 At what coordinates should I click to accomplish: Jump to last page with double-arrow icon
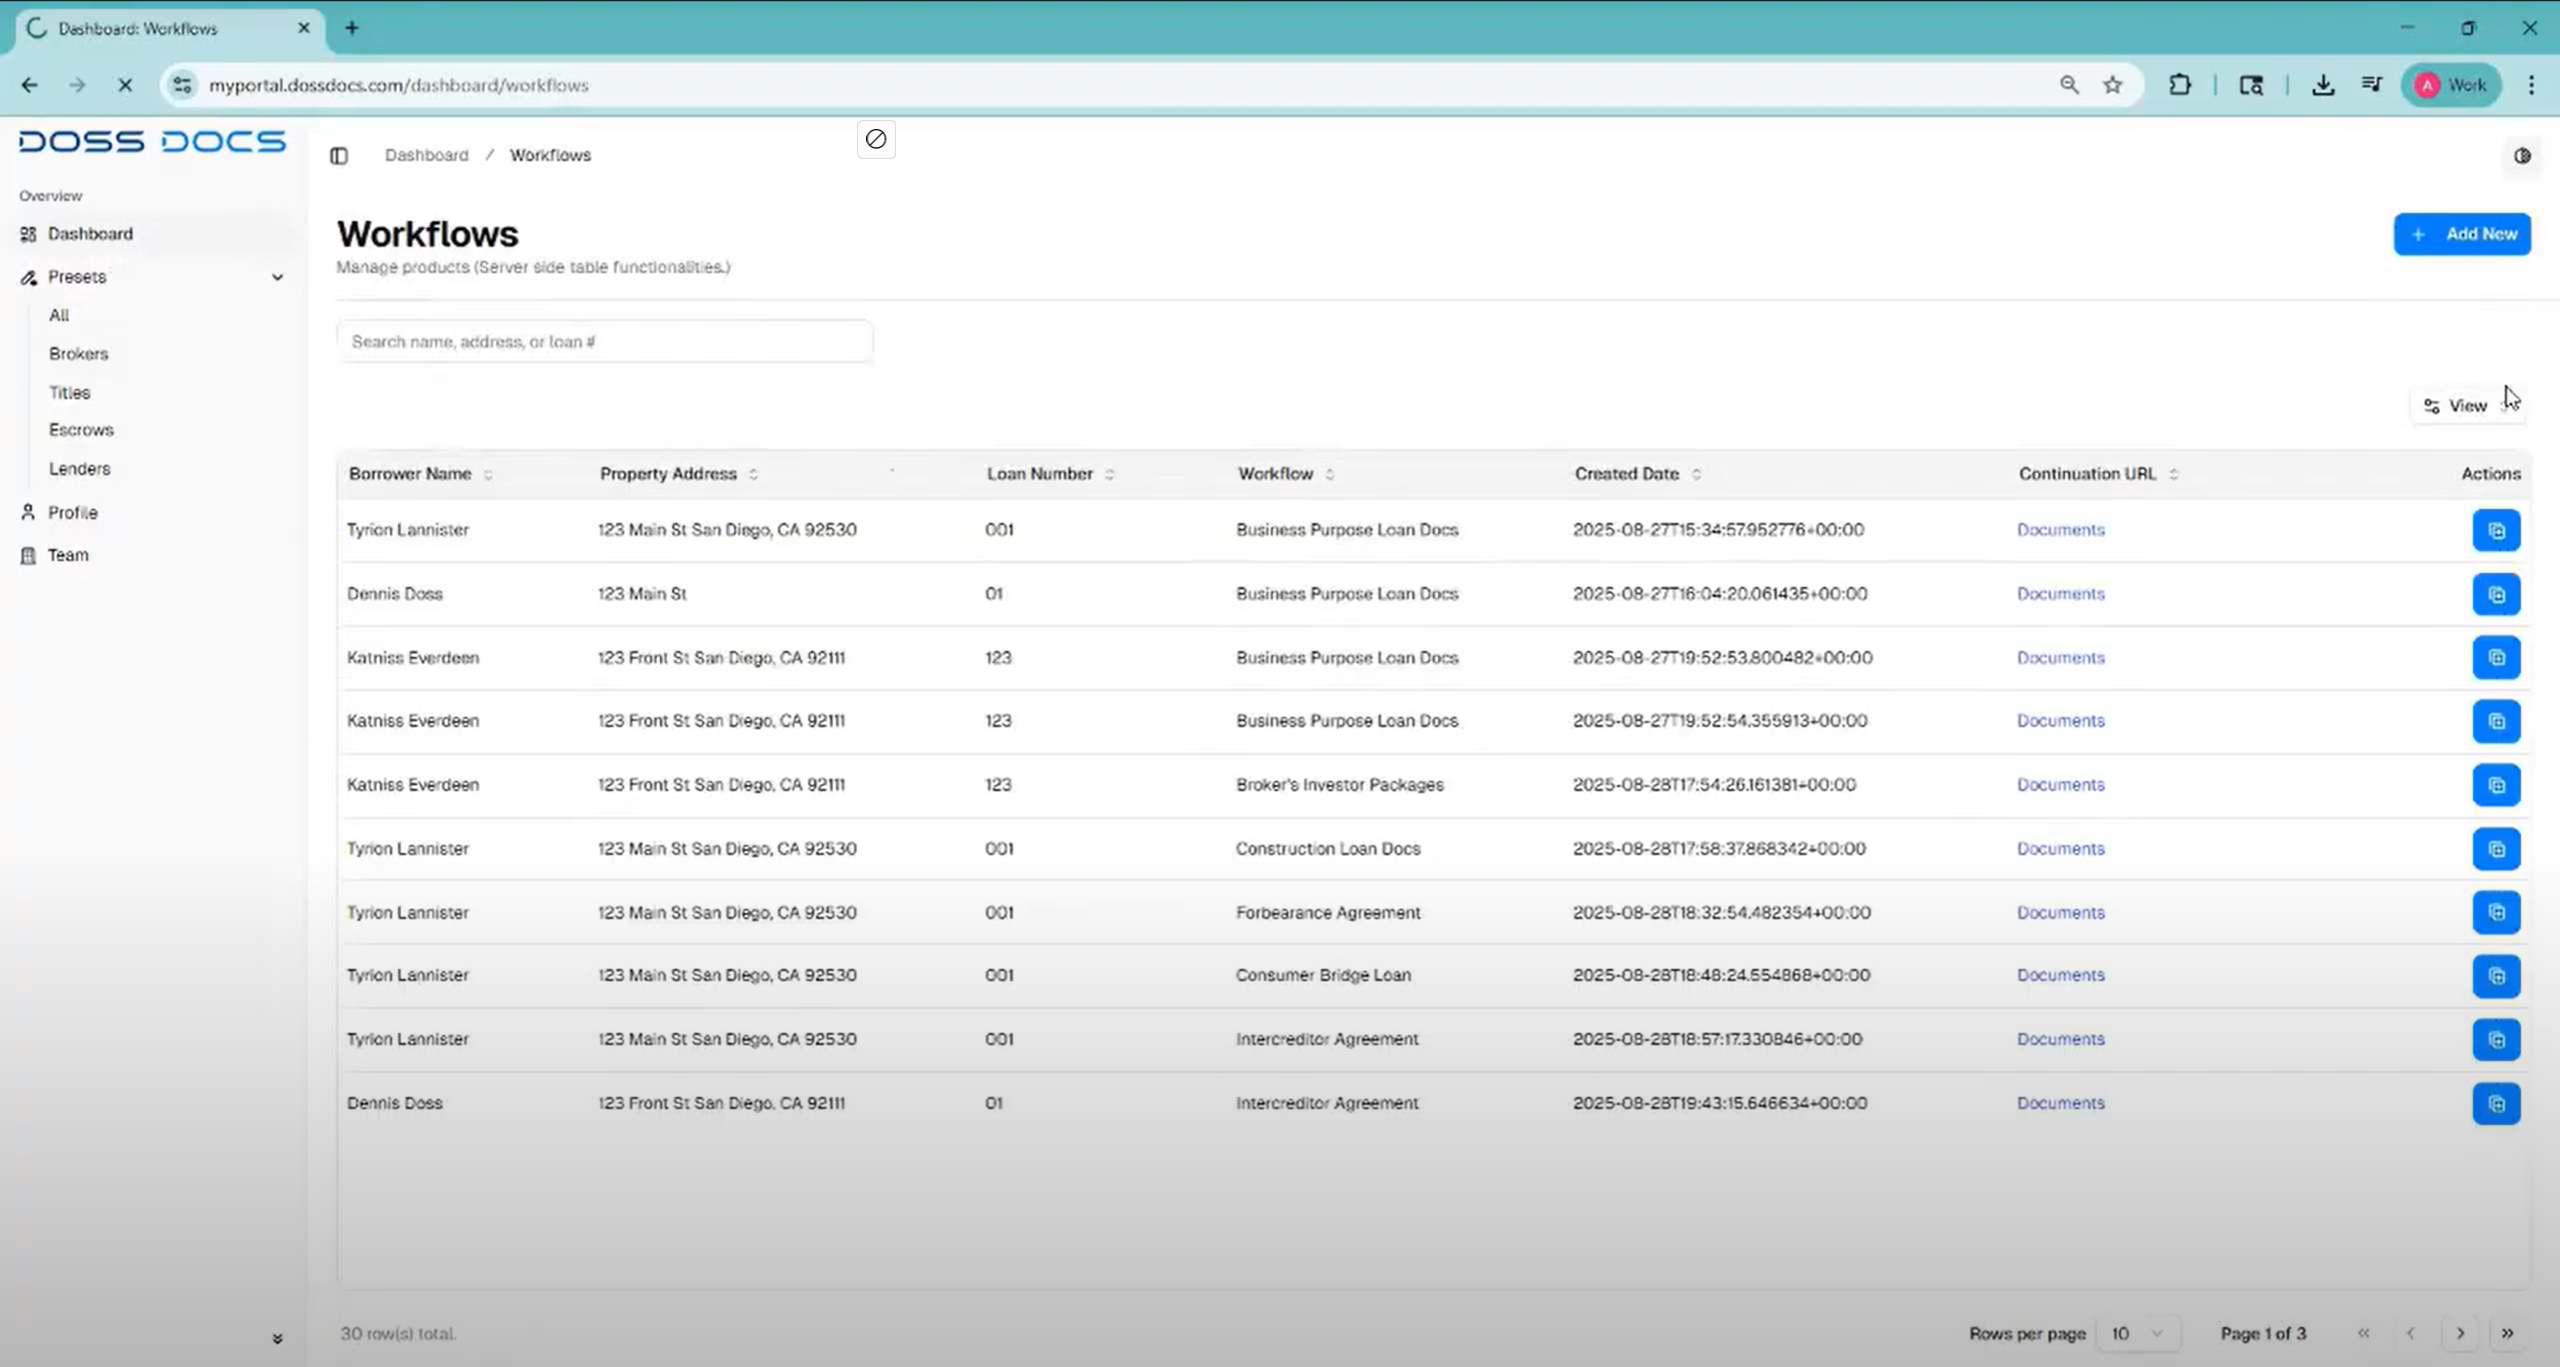(2509, 1333)
